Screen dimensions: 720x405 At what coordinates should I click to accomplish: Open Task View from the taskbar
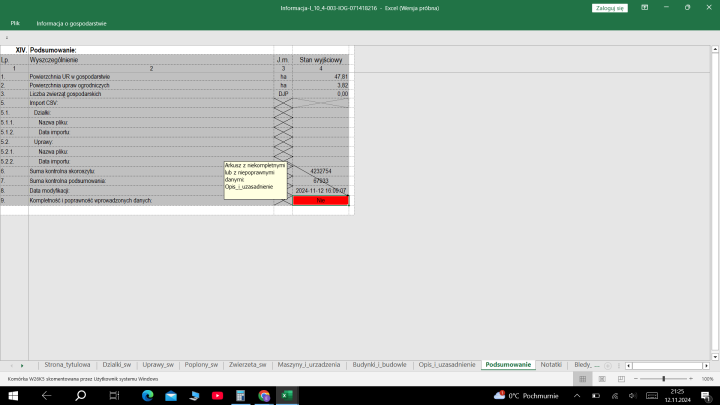click(x=115, y=395)
